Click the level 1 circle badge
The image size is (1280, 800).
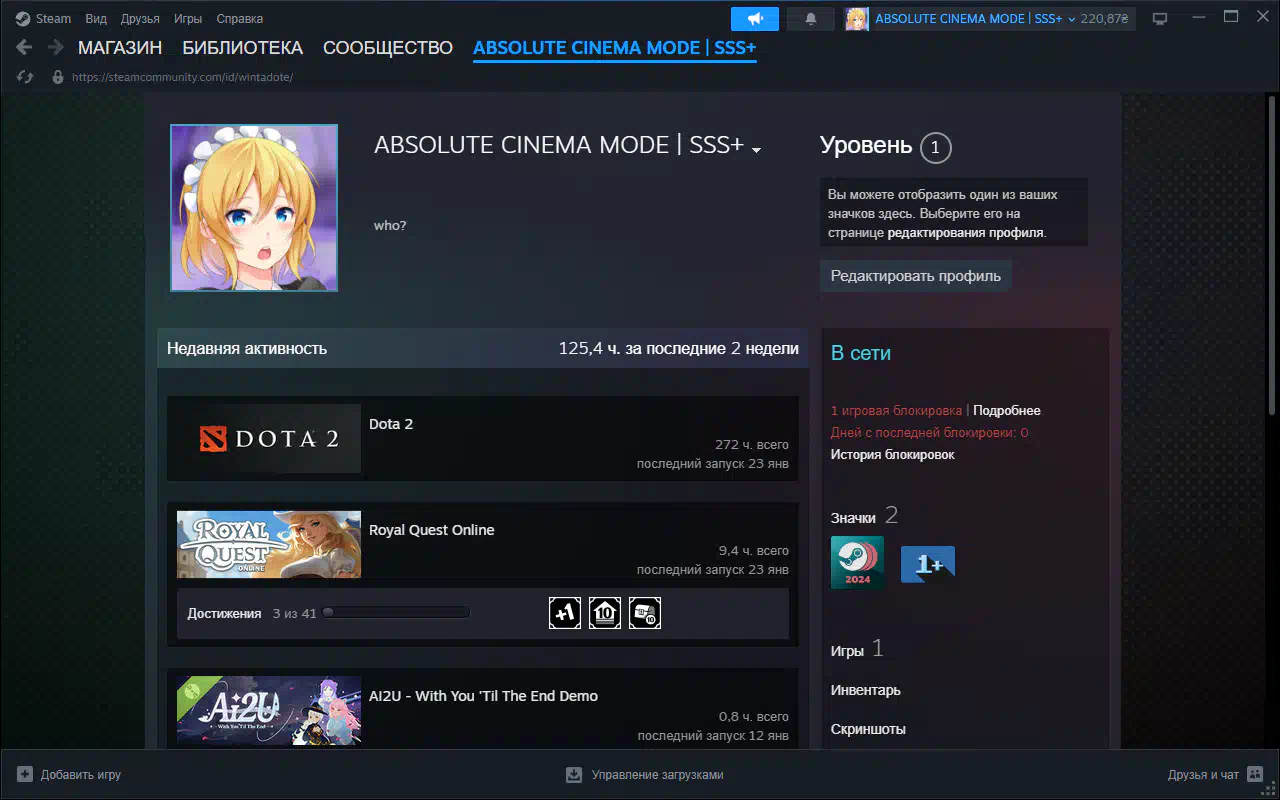[935, 148]
